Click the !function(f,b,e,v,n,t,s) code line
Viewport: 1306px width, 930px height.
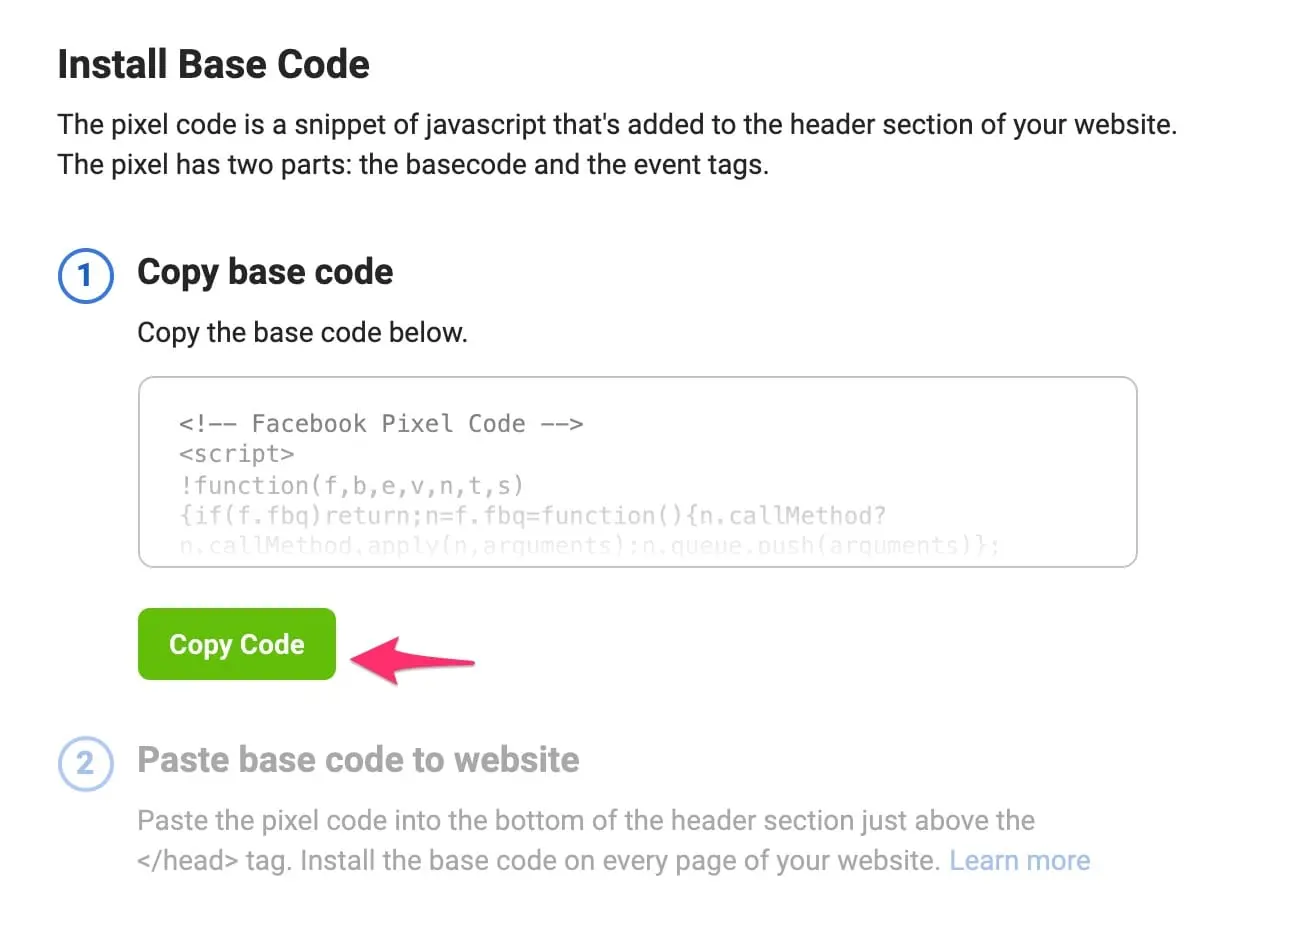coord(351,485)
